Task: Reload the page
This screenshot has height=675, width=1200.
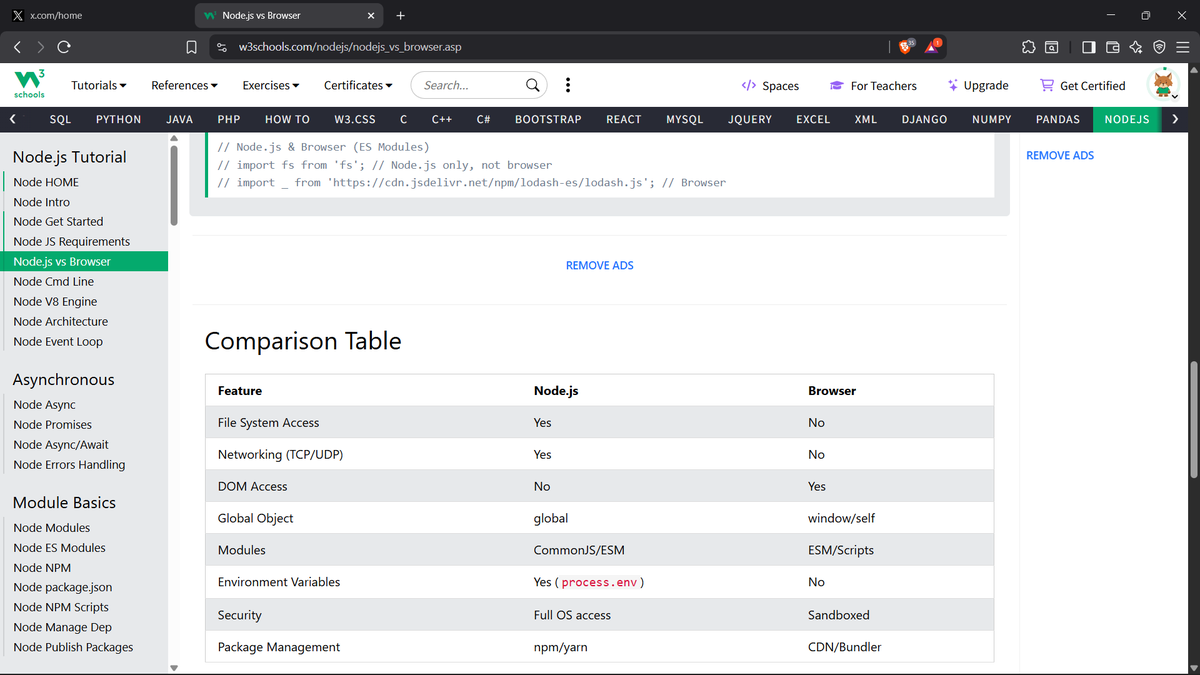Action: pos(64,47)
